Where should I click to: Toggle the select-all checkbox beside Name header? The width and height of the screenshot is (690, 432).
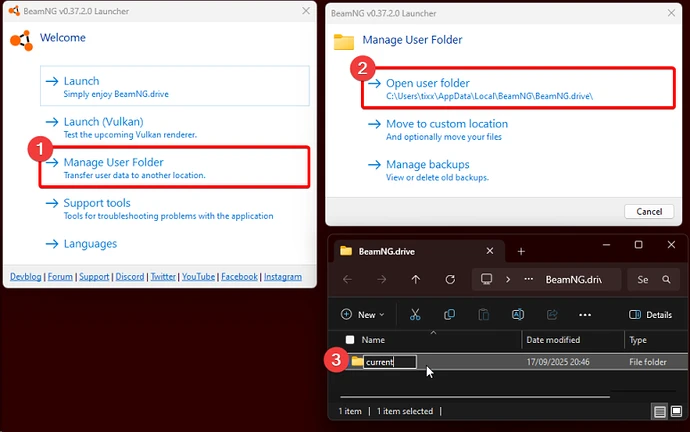click(x=349, y=340)
